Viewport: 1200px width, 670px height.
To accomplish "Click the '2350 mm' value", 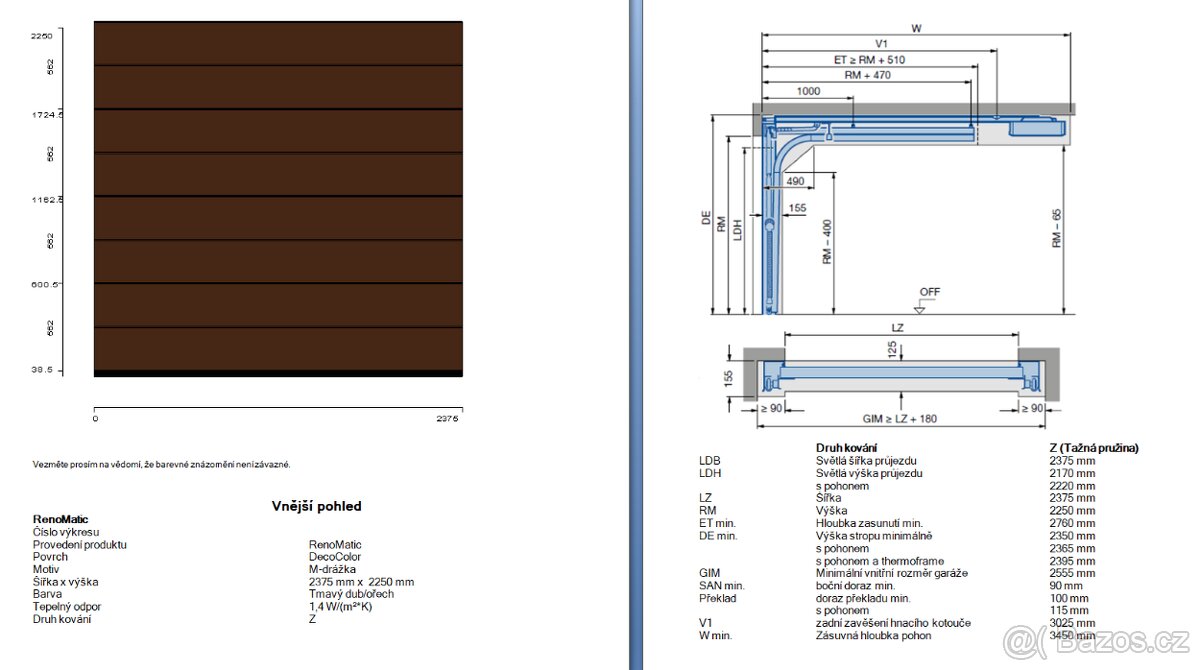I will click(x=1072, y=535).
